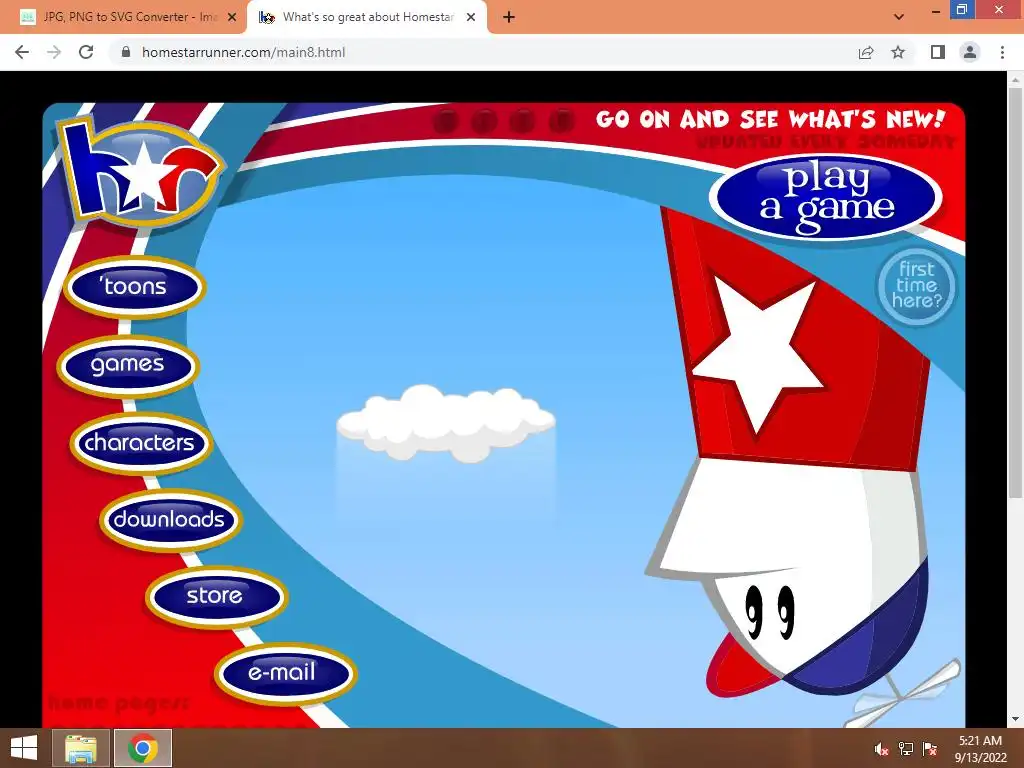This screenshot has width=1024, height=768.
Task: Click the Chrome taskbar icon
Action: coord(143,748)
